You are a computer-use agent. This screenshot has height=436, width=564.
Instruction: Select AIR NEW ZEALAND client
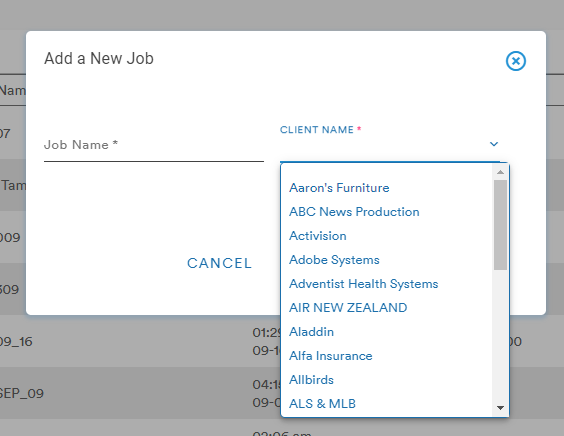(x=348, y=308)
